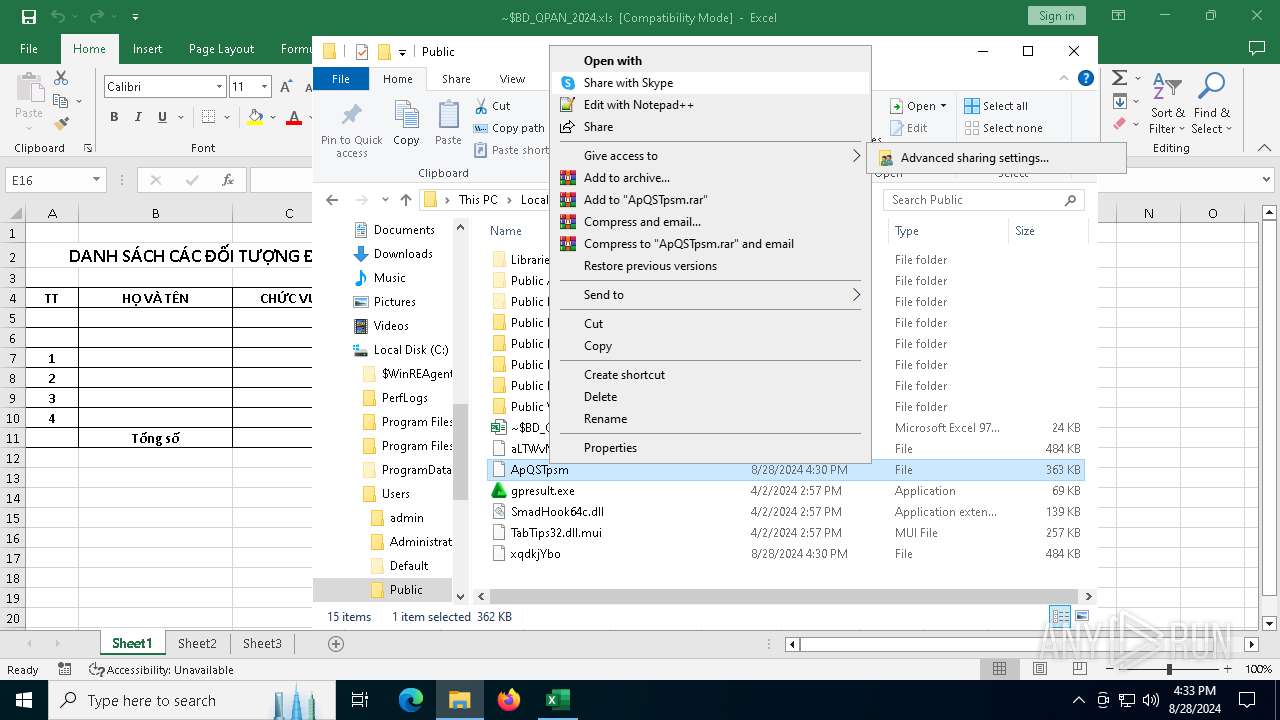
Task: Click the Cut scissors in Explorer ribbon
Action: (482, 106)
